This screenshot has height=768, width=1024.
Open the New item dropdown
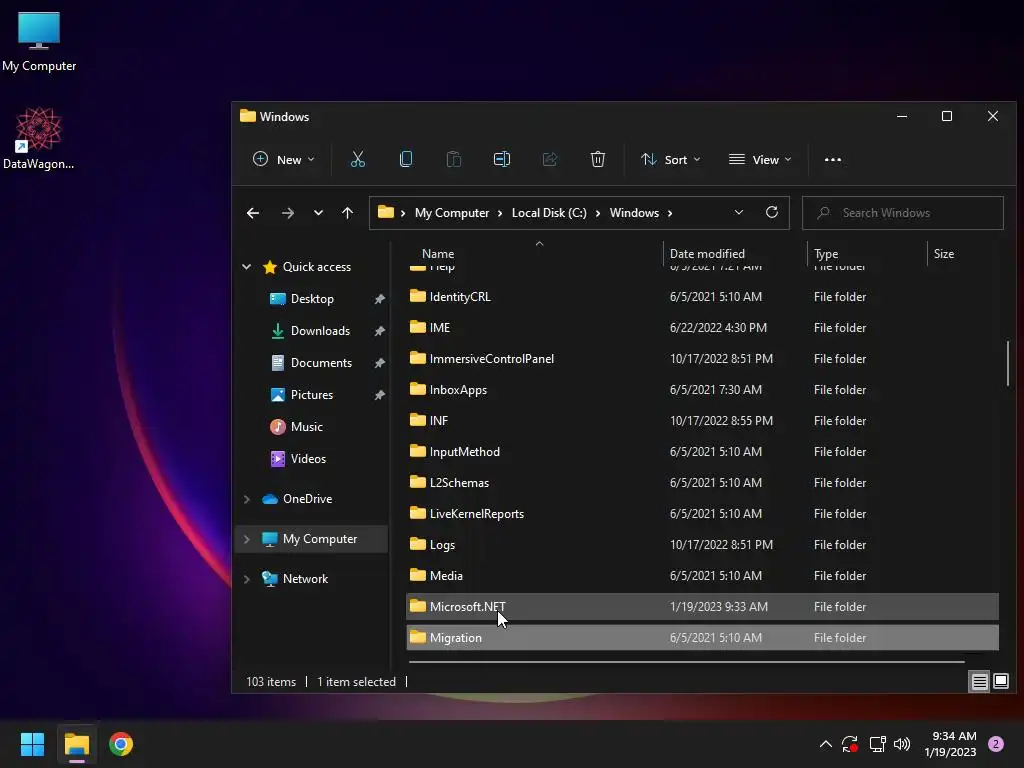click(283, 159)
